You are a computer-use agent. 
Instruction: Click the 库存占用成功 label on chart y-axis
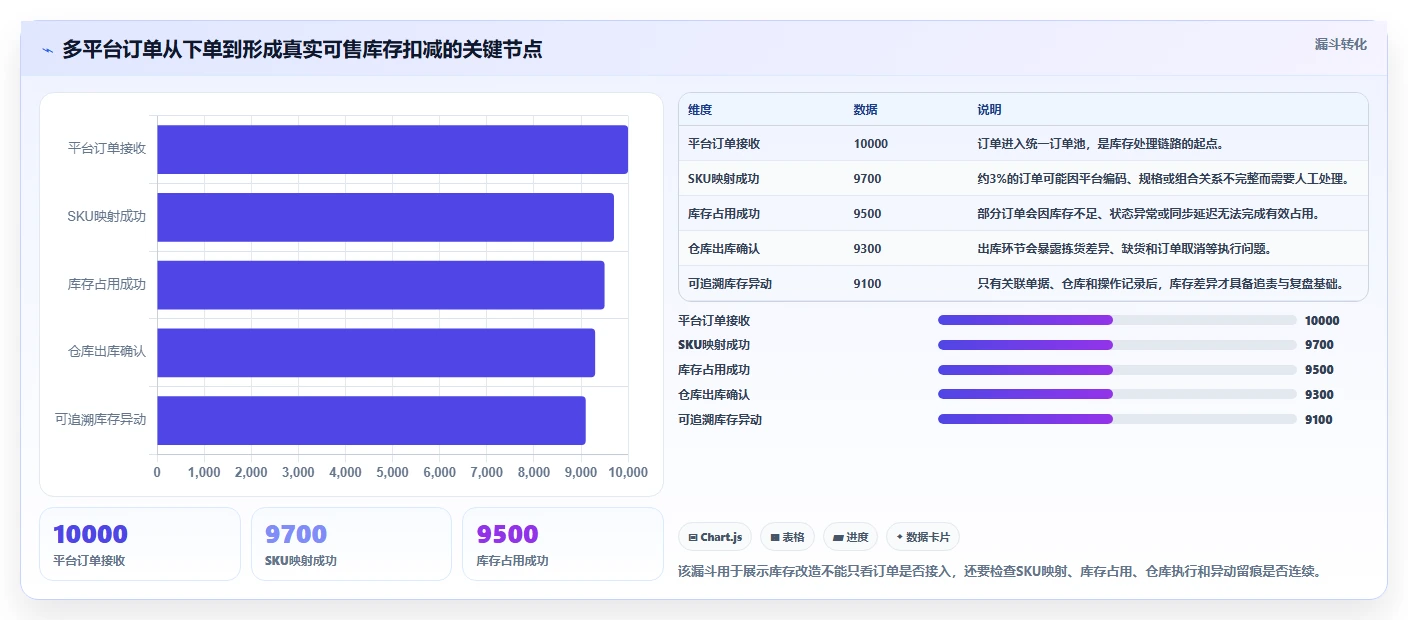tap(107, 285)
